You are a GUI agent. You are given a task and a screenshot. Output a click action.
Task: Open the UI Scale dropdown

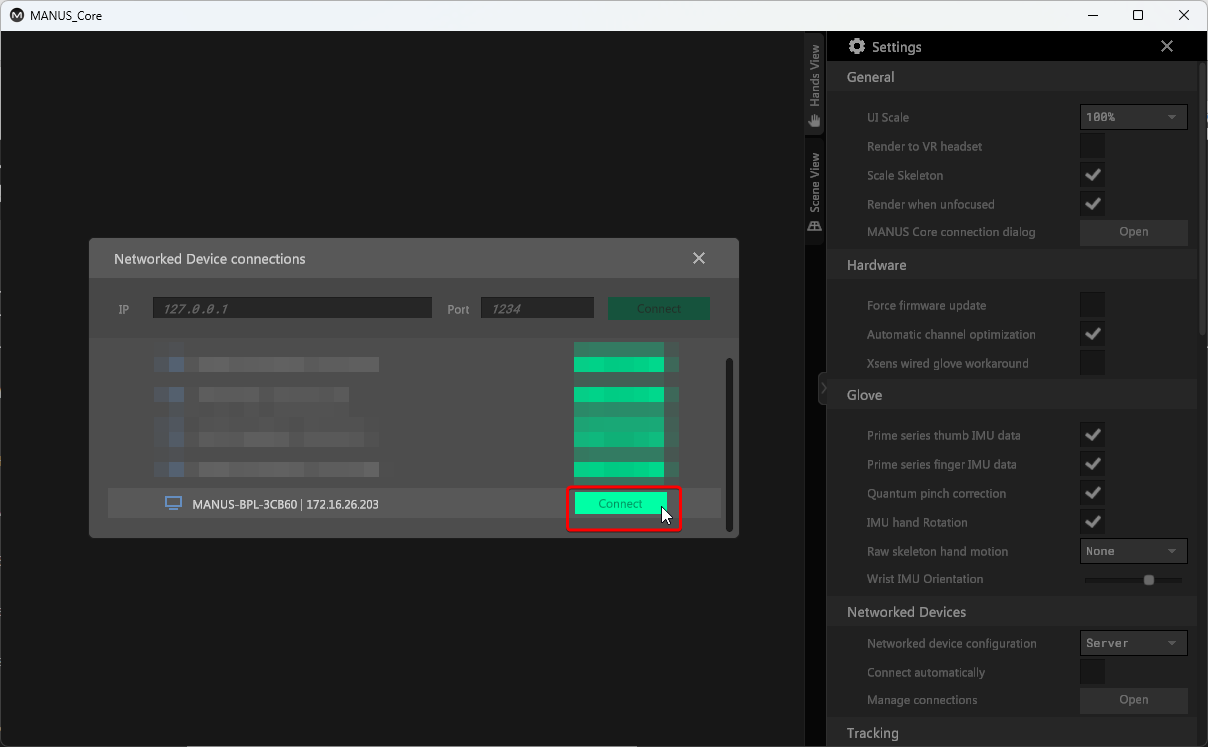coord(1133,117)
